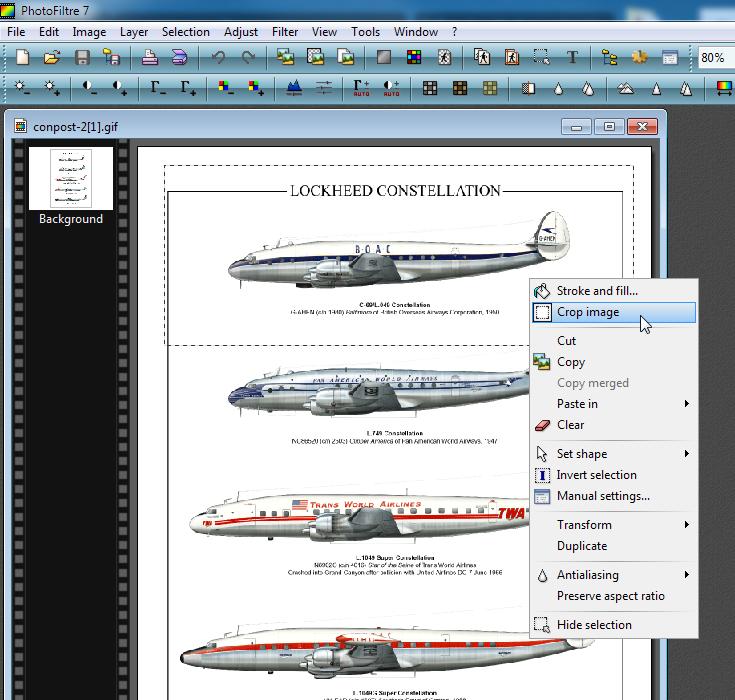
Task: Maximize the conpost-2[1].gif document window
Action: tap(609, 127)
